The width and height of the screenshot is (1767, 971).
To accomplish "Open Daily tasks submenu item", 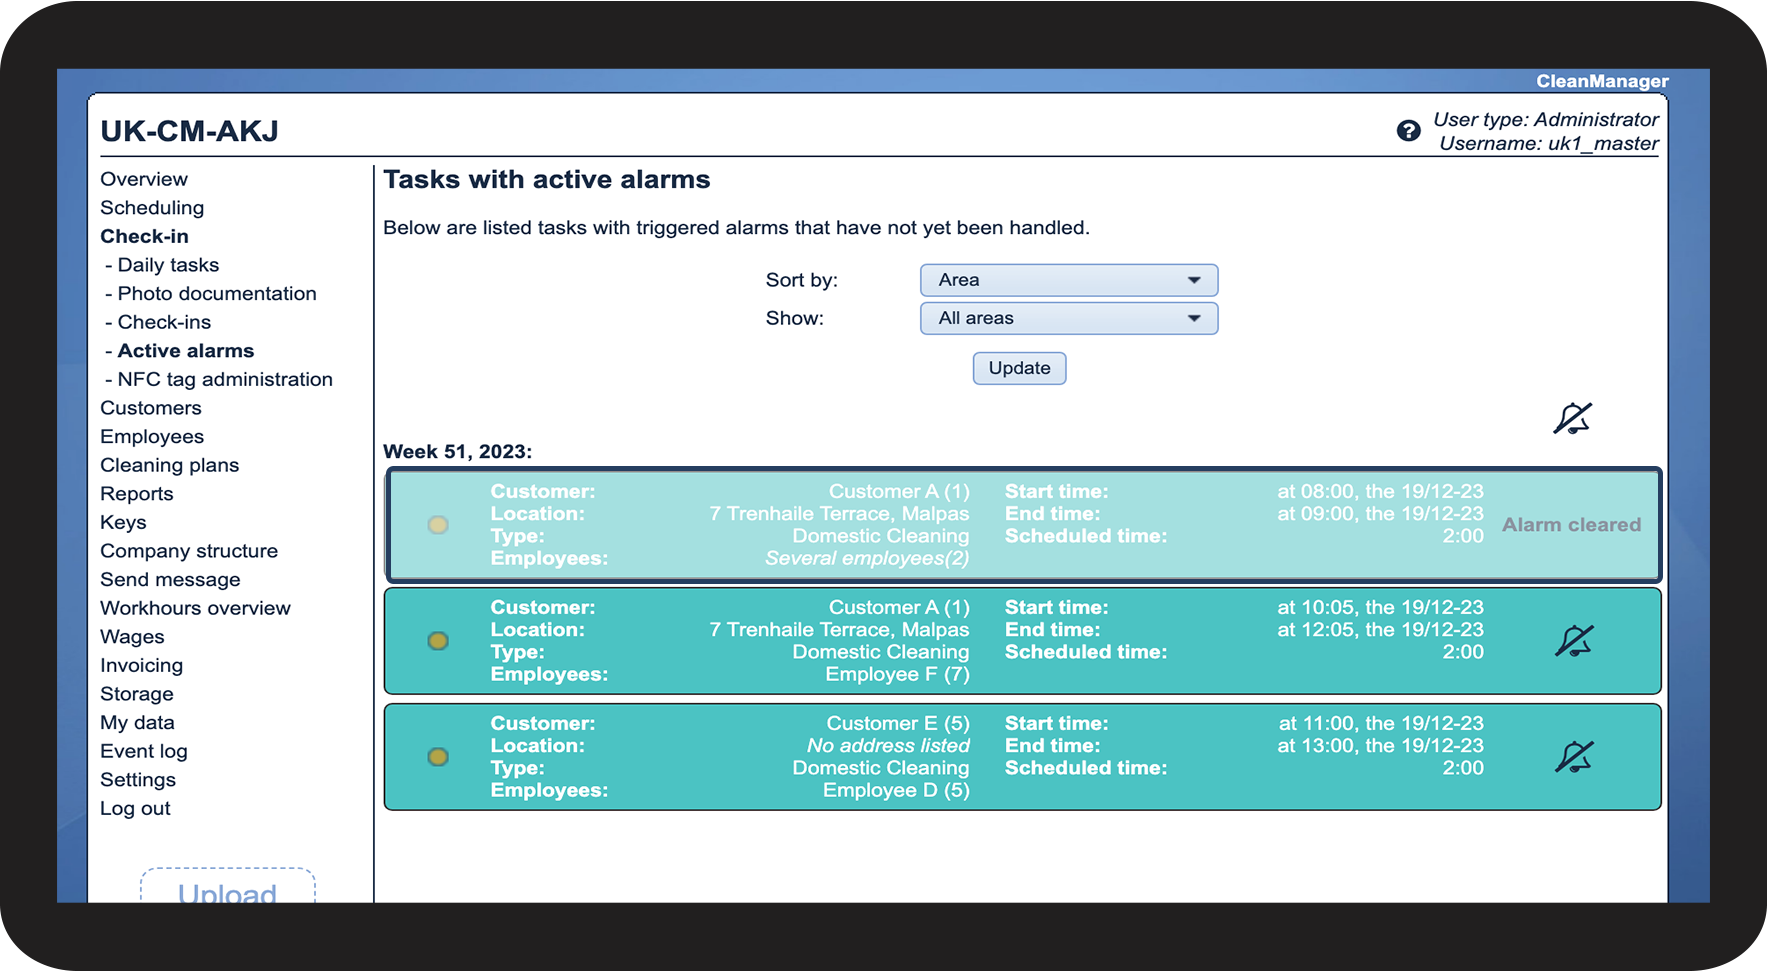I will pyautogui.click(x=168, y=265).
